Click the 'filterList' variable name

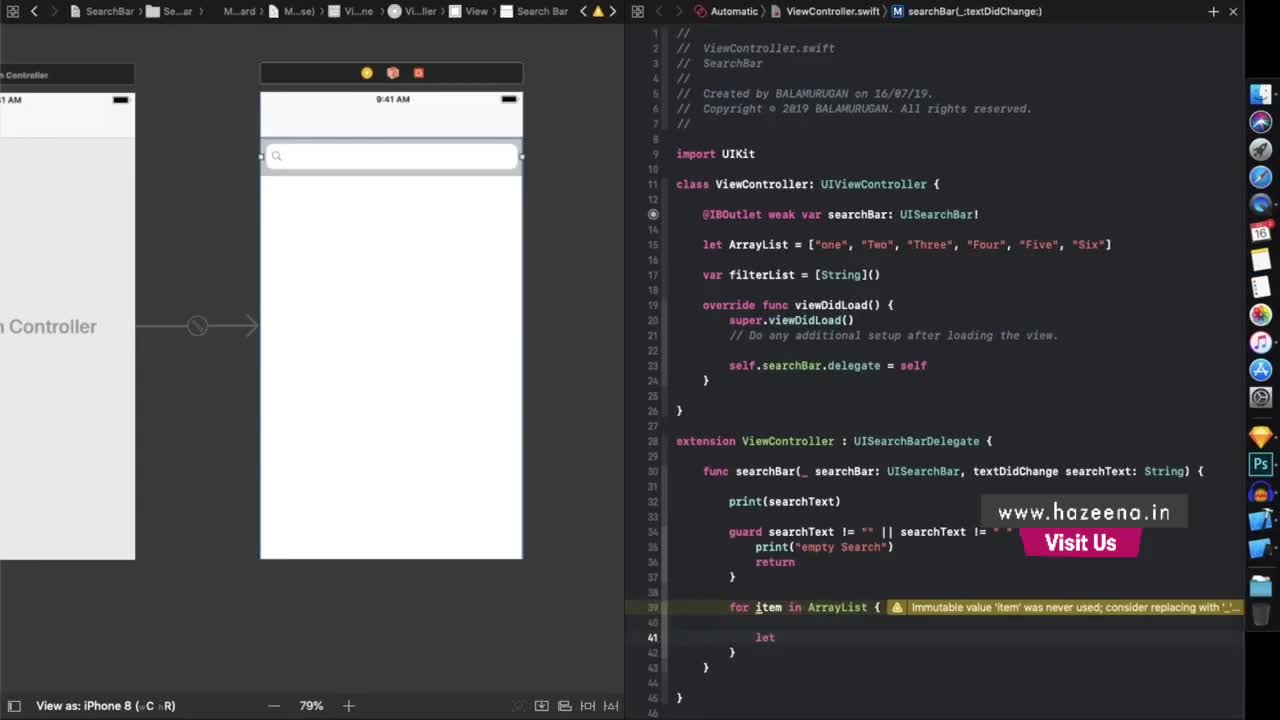pos(762,275)
